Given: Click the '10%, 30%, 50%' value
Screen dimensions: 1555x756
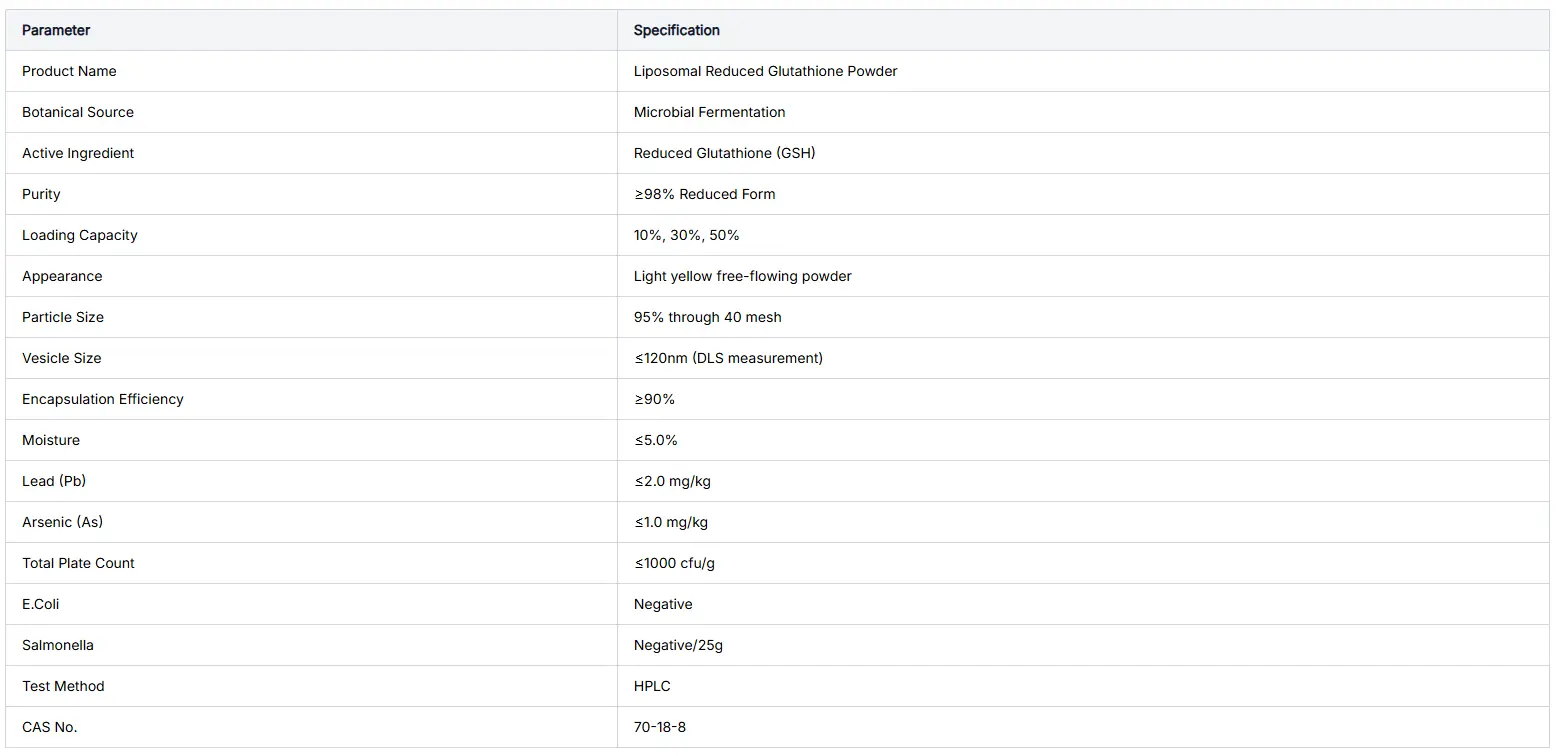Looking at the screenshot, I should [x=686, y=235].
